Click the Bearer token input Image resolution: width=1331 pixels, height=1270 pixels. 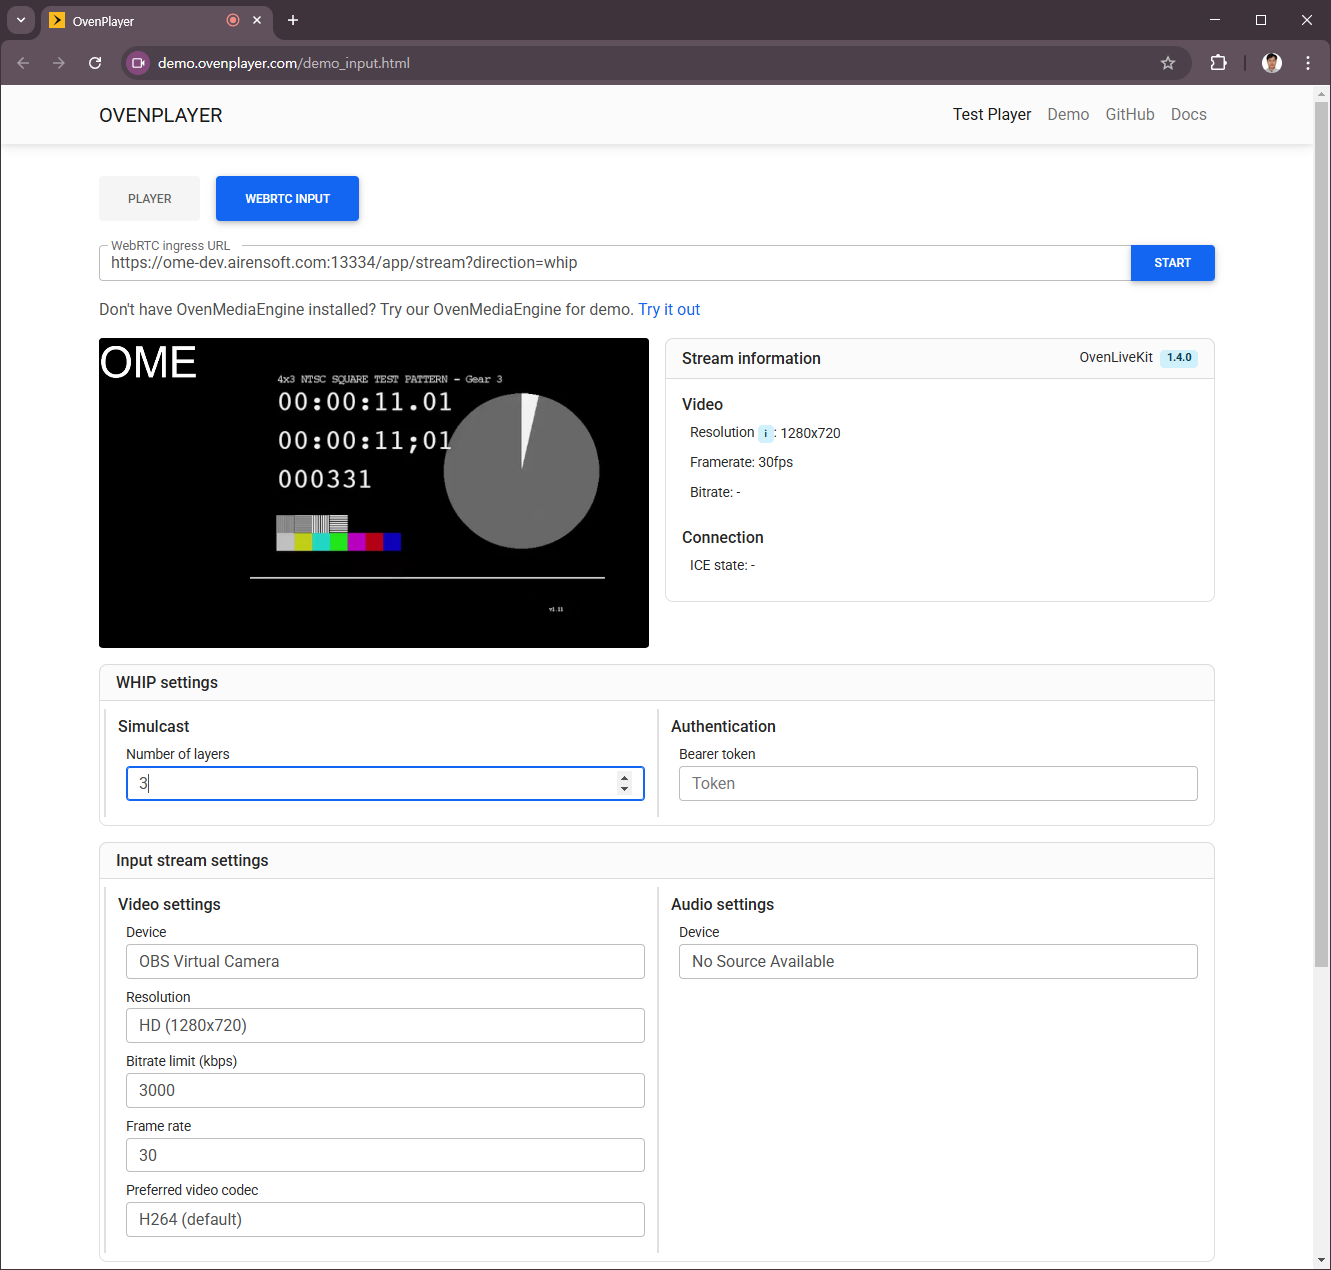[x=938, y=784]
